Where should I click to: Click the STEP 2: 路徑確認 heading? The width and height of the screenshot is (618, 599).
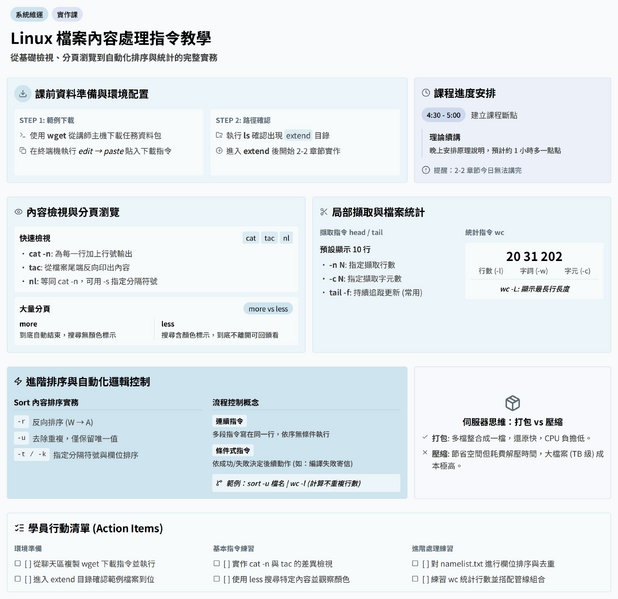click(243, 120)
